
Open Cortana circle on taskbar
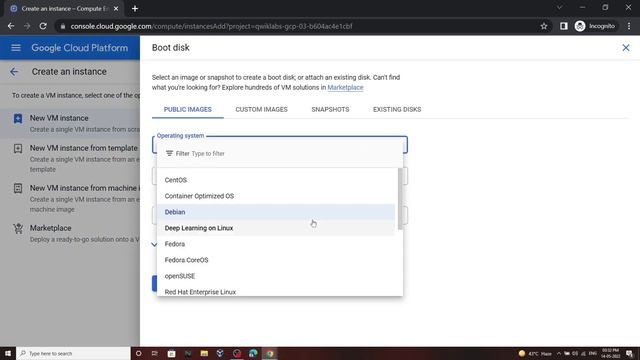(138, 353)
